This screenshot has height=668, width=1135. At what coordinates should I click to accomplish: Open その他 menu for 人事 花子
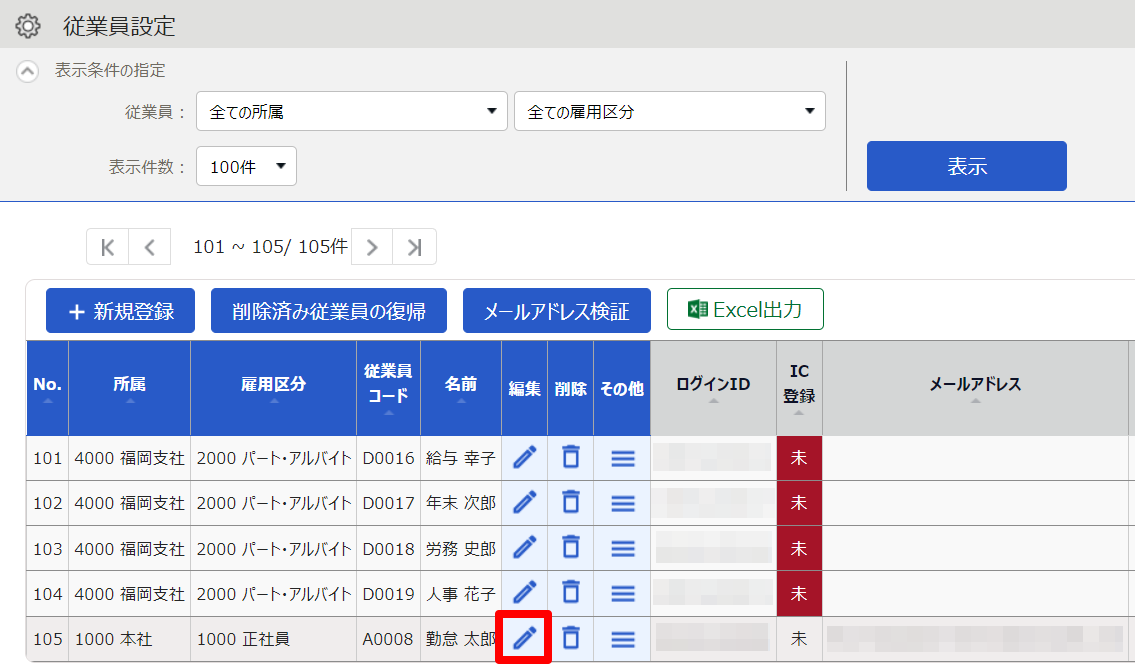pyautogui.click(x=623, y=593)
